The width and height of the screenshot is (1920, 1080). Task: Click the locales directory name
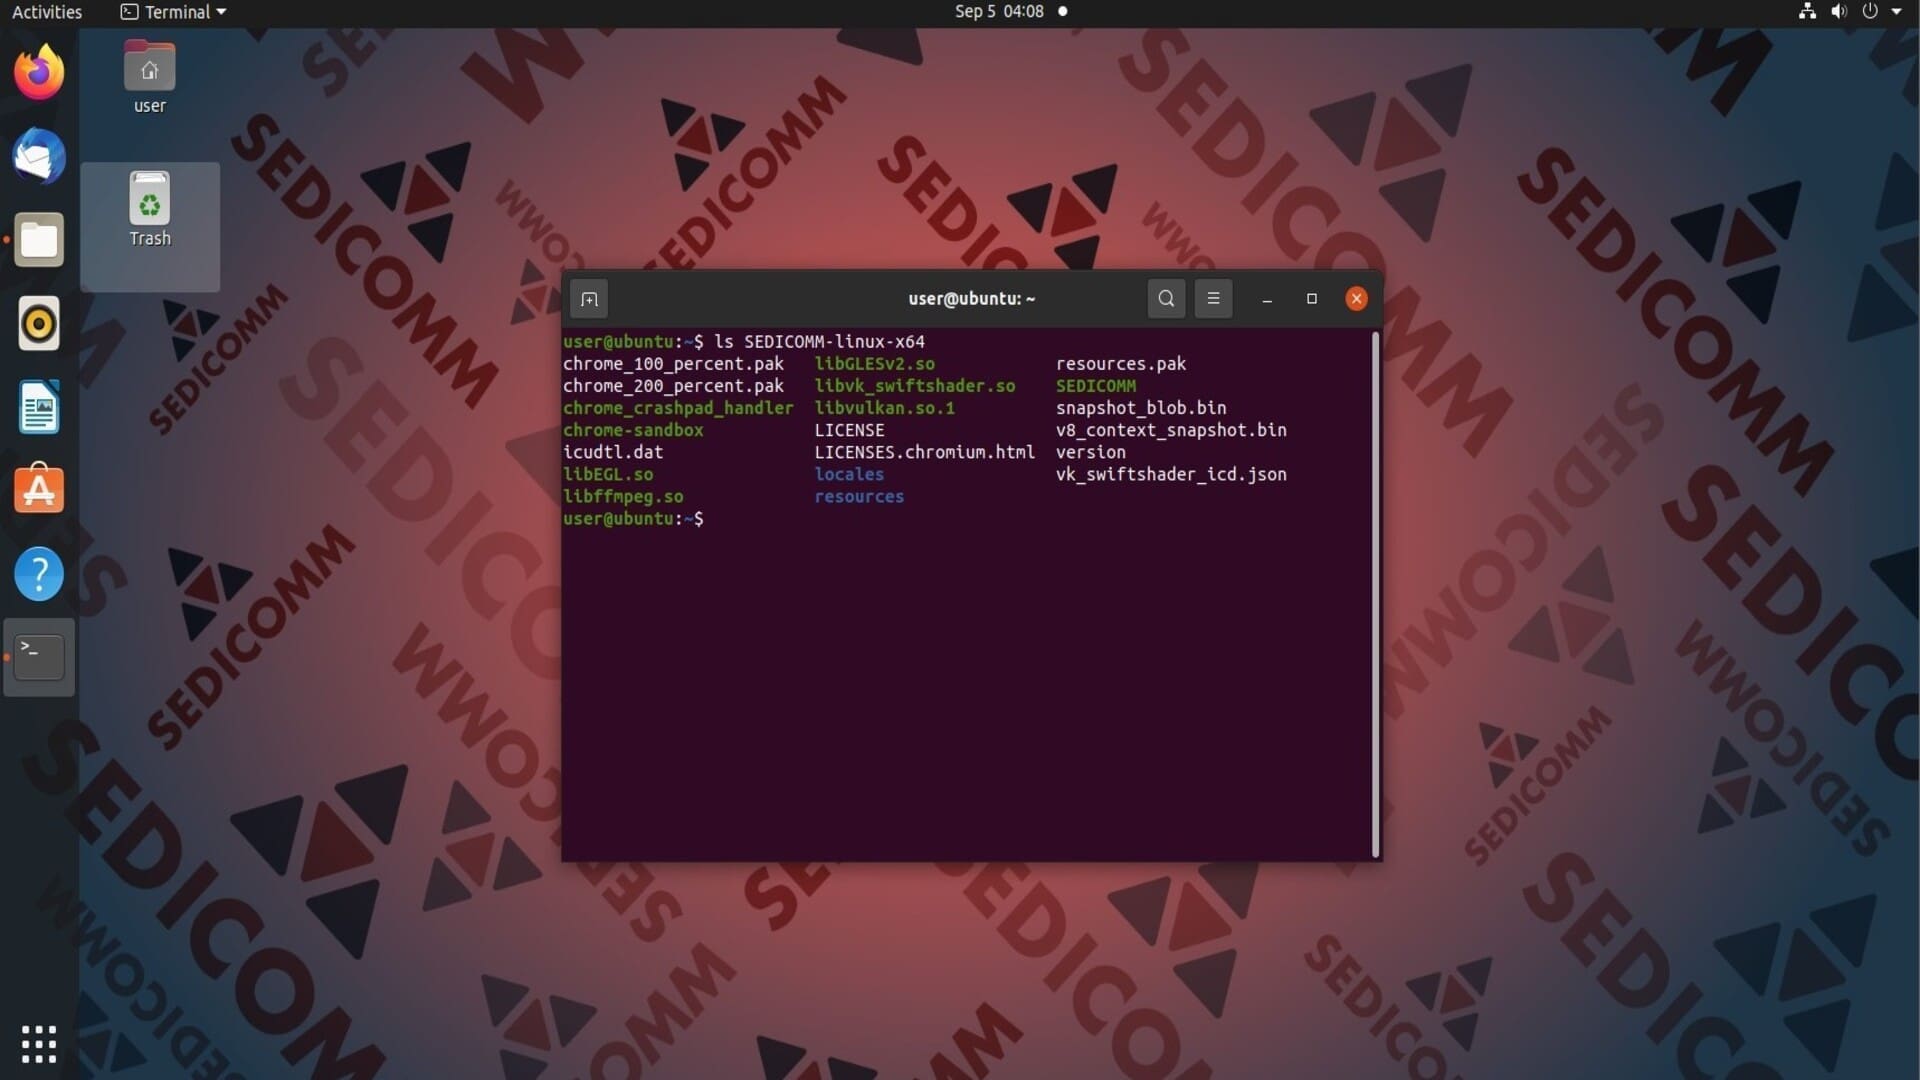point(849,474)
